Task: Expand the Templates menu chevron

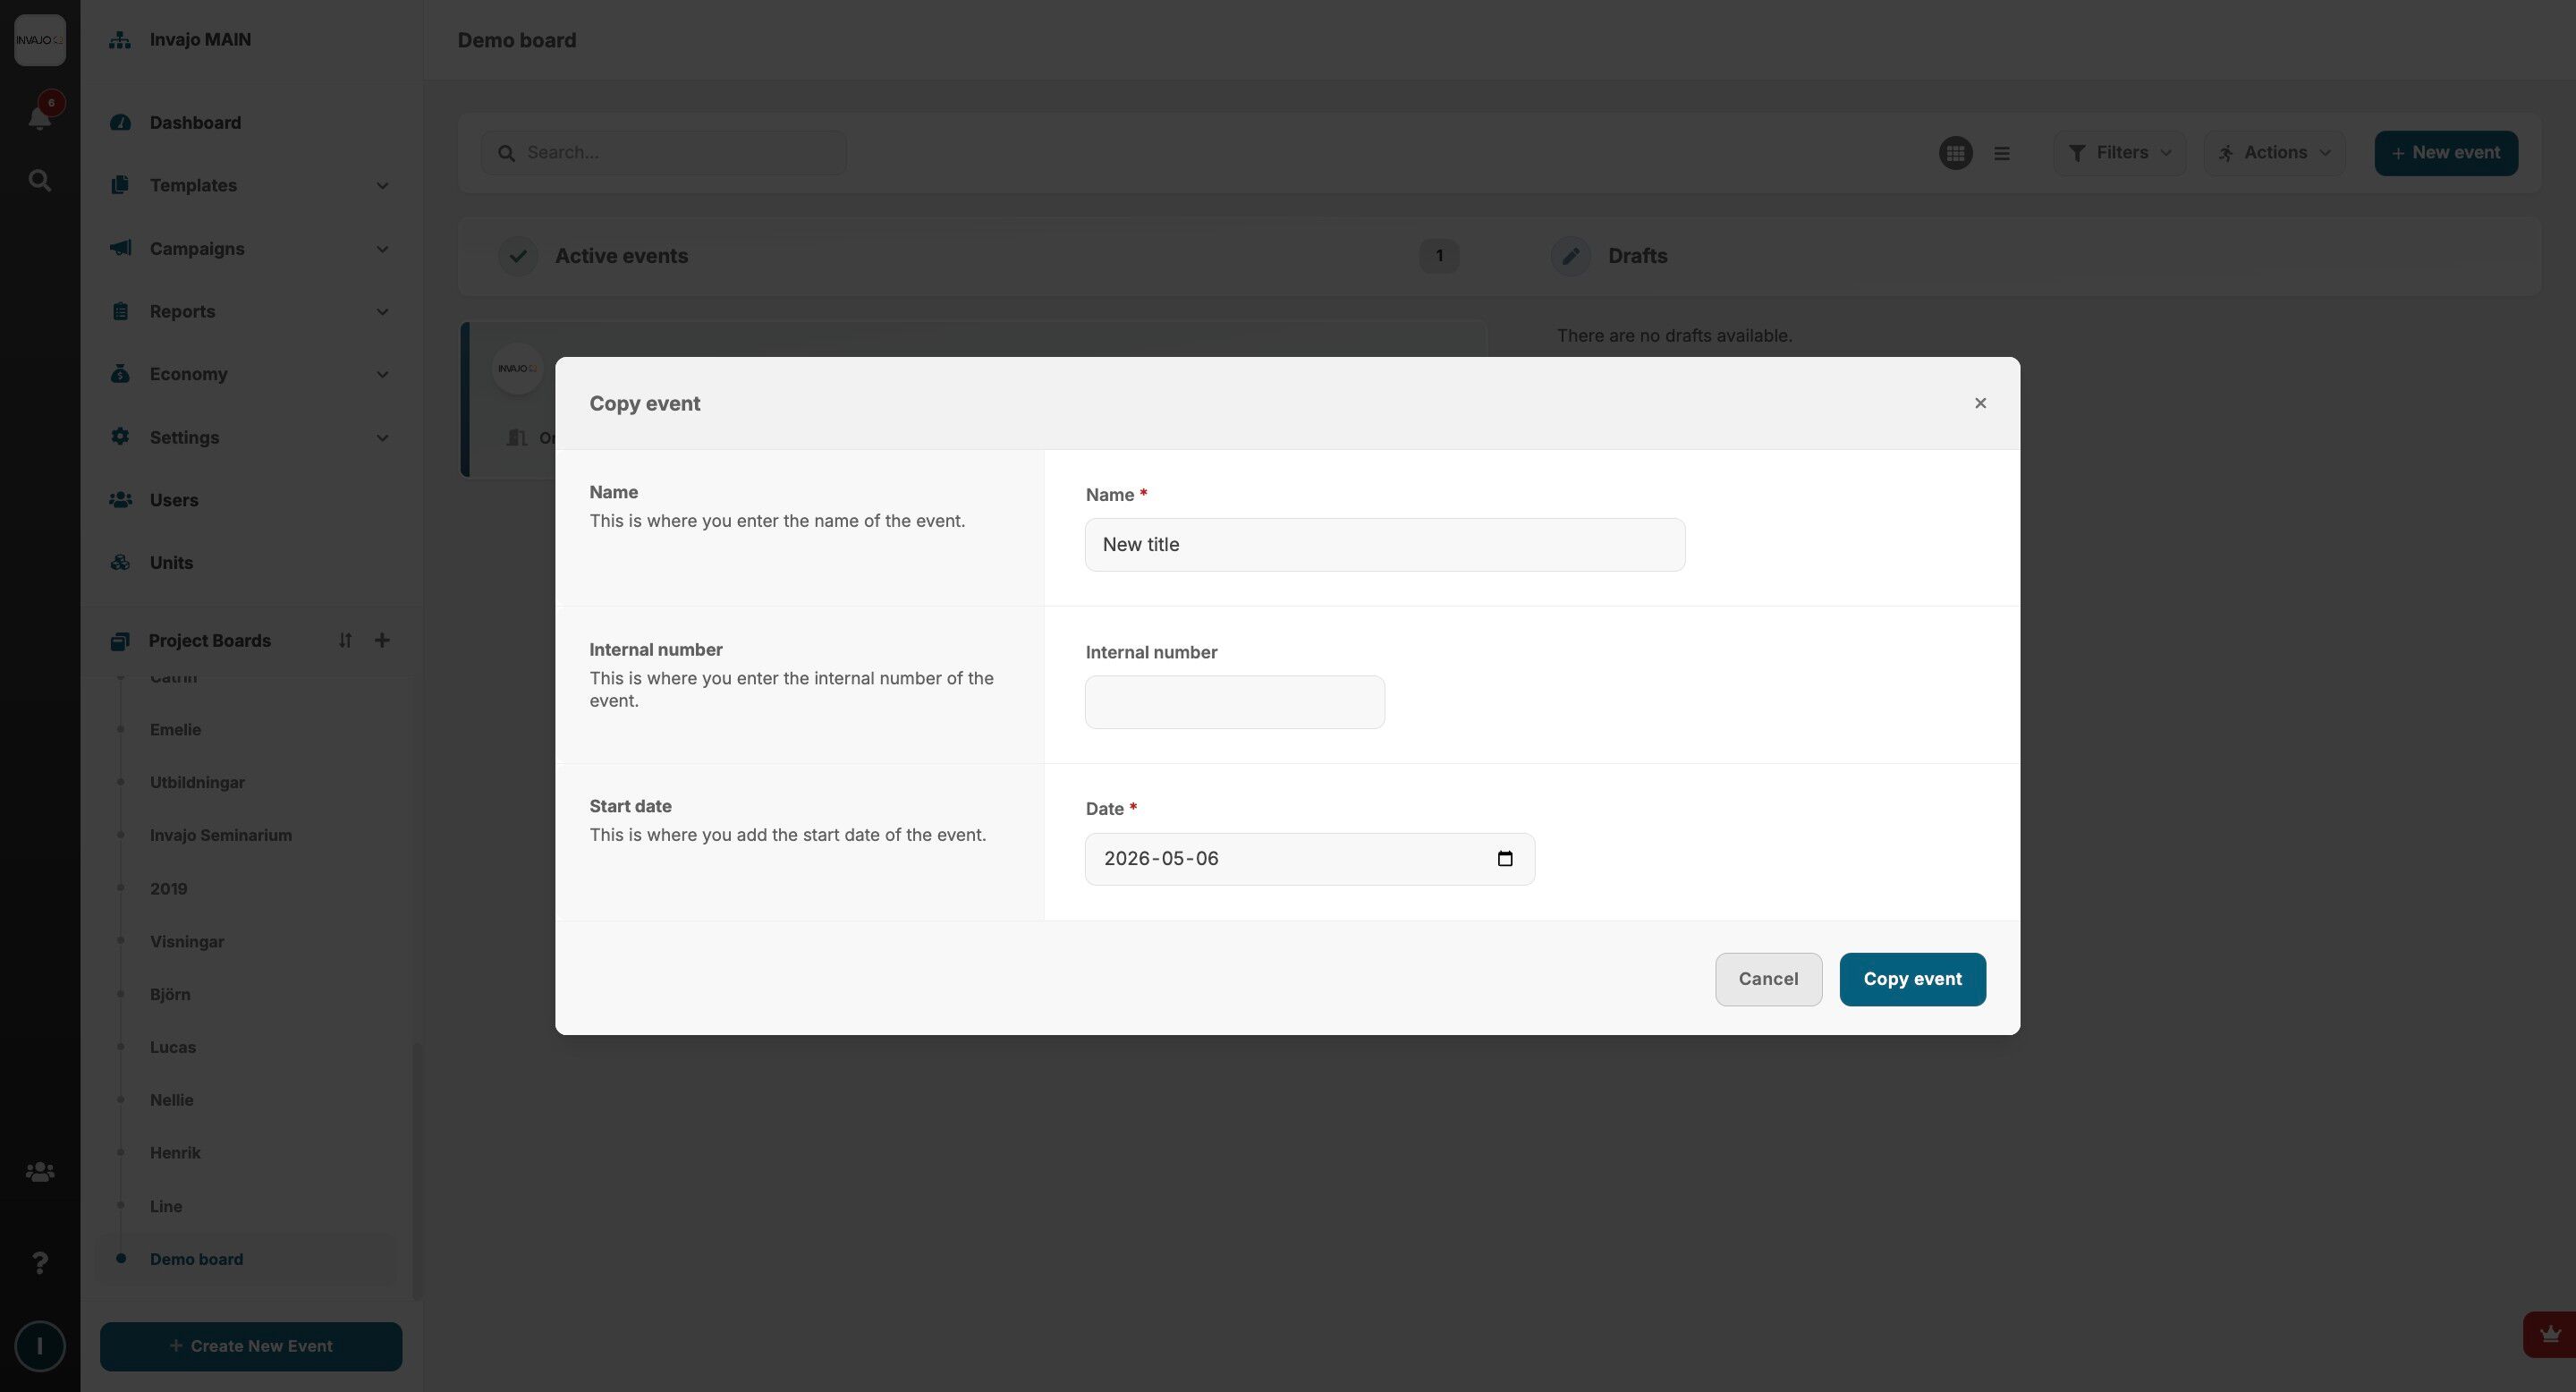Action: (382, 186)
